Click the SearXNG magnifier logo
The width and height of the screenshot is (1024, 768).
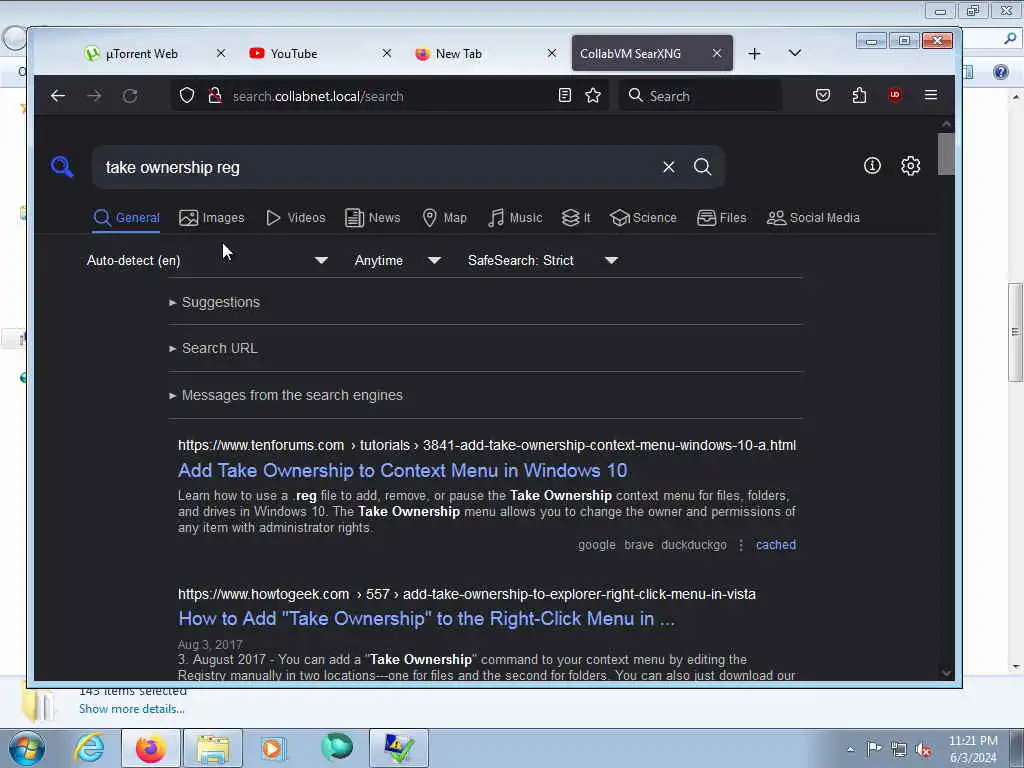coord(62,167)
